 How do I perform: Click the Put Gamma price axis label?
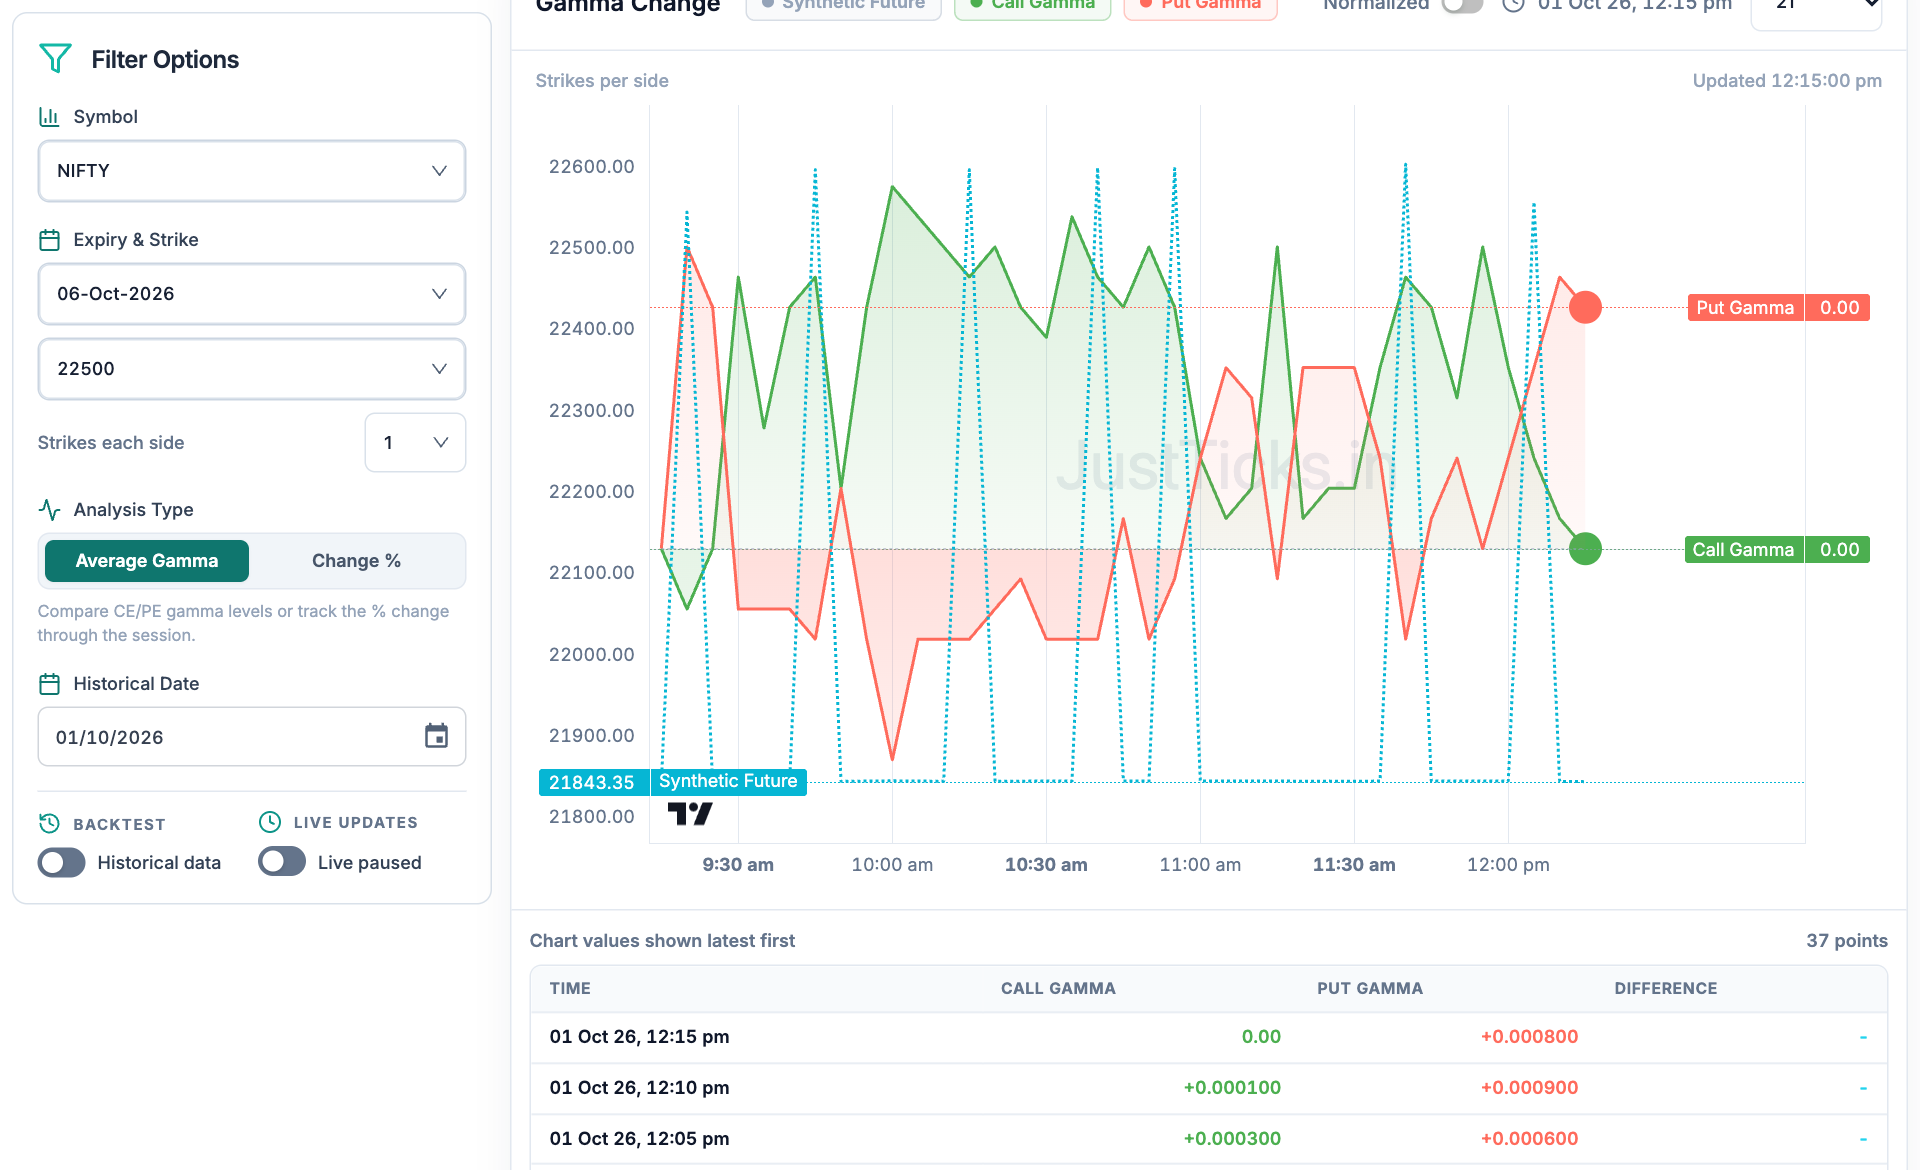tap(1778, 308)
